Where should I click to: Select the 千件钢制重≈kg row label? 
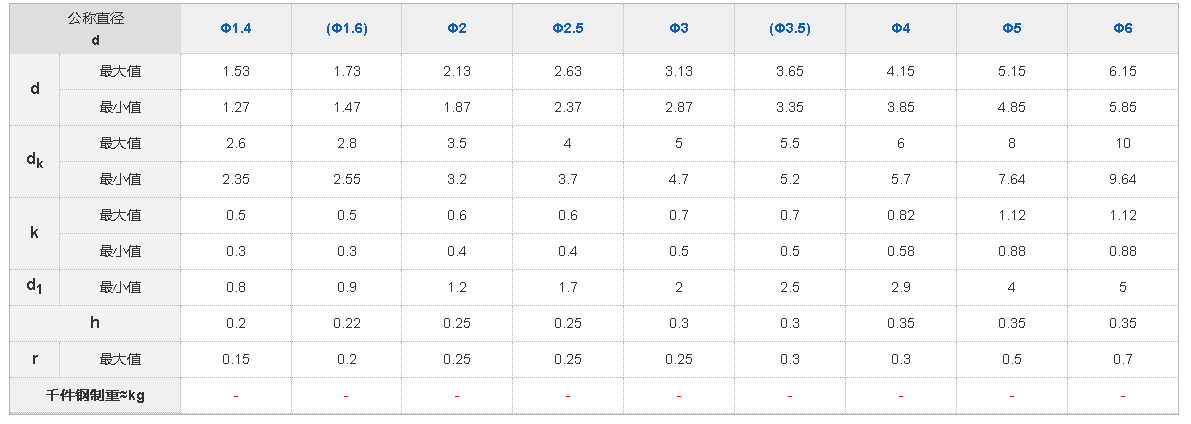point(96,395)
